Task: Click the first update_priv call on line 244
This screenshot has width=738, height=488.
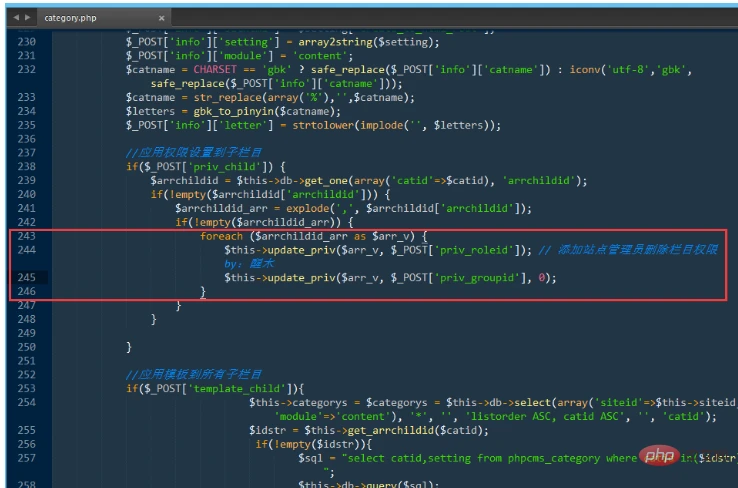Action: pos(301,250)
